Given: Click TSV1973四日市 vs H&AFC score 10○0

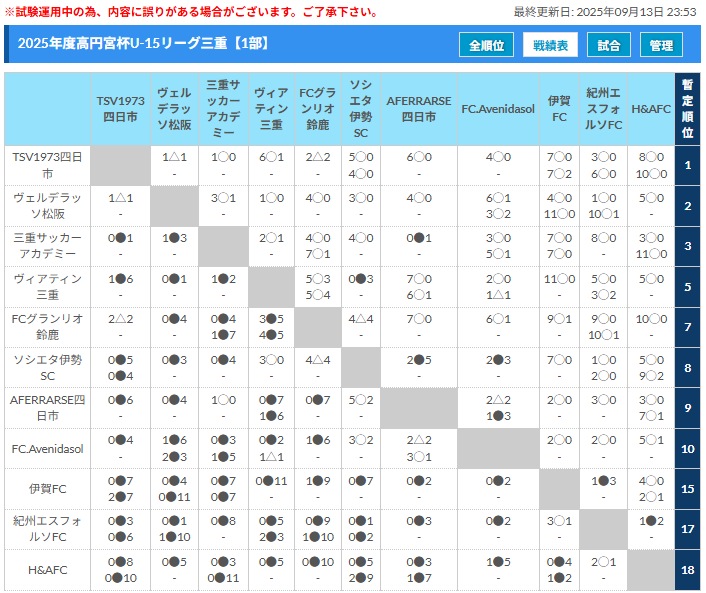Looking at the screenshot, I should tap(651, 174).
